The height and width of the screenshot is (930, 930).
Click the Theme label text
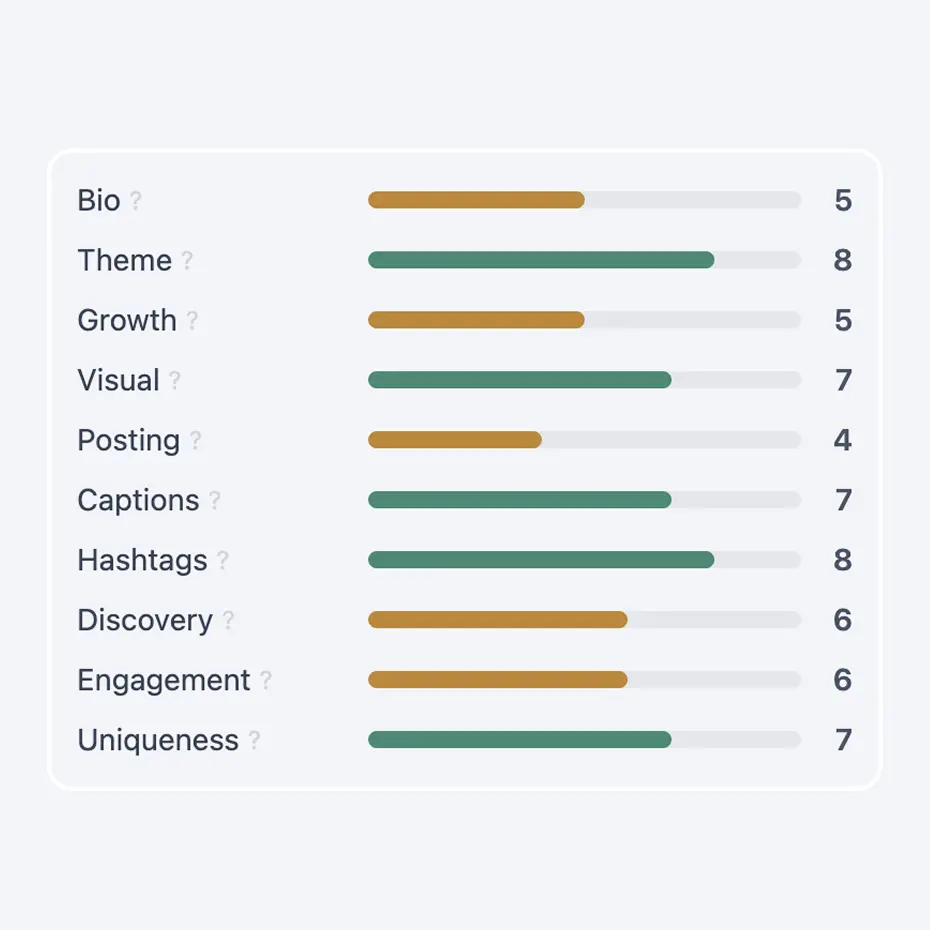tap(122, 260)
